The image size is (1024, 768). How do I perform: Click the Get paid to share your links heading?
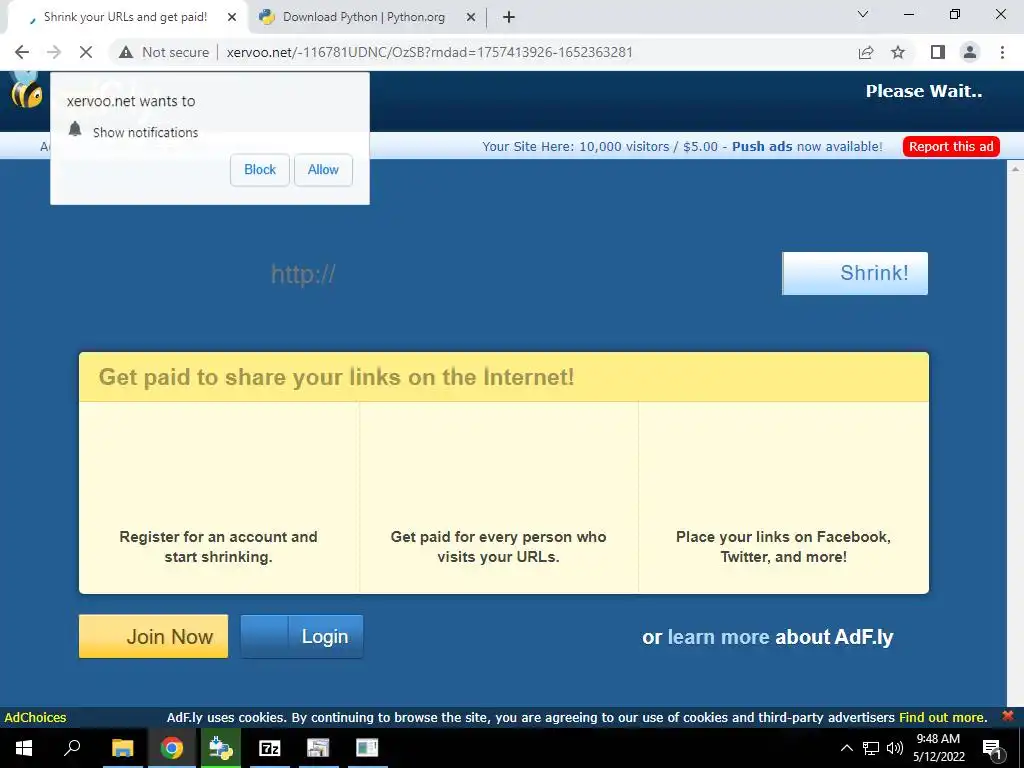[x=336, y=377]
